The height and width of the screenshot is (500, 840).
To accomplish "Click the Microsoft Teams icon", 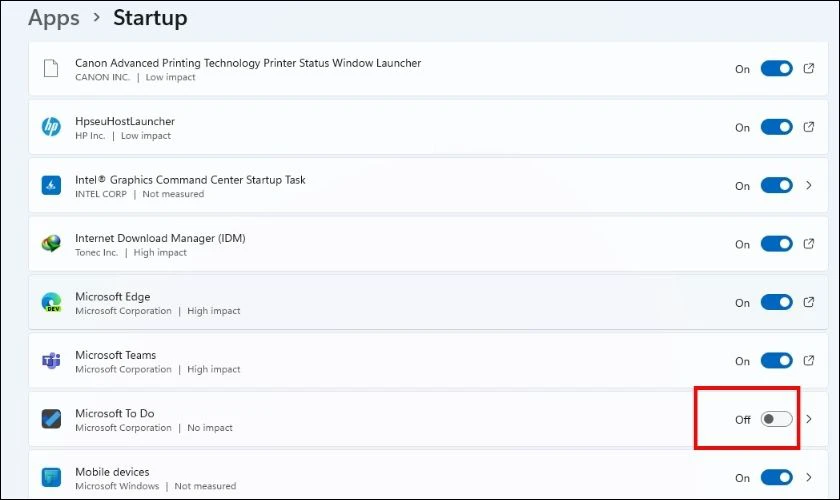I will pos(51,361).
